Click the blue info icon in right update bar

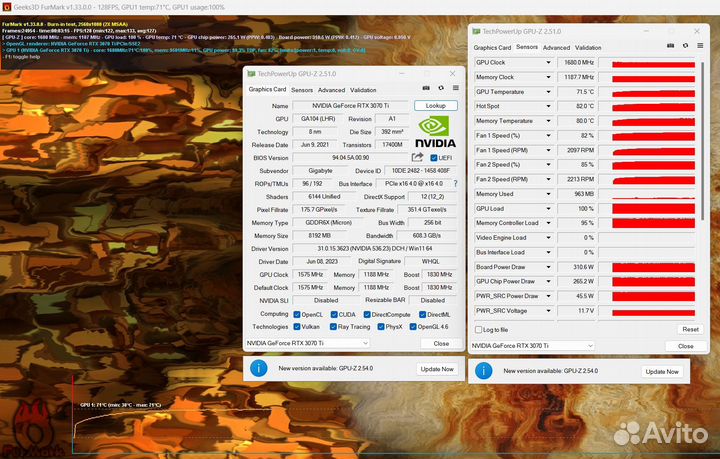[484, 370]
